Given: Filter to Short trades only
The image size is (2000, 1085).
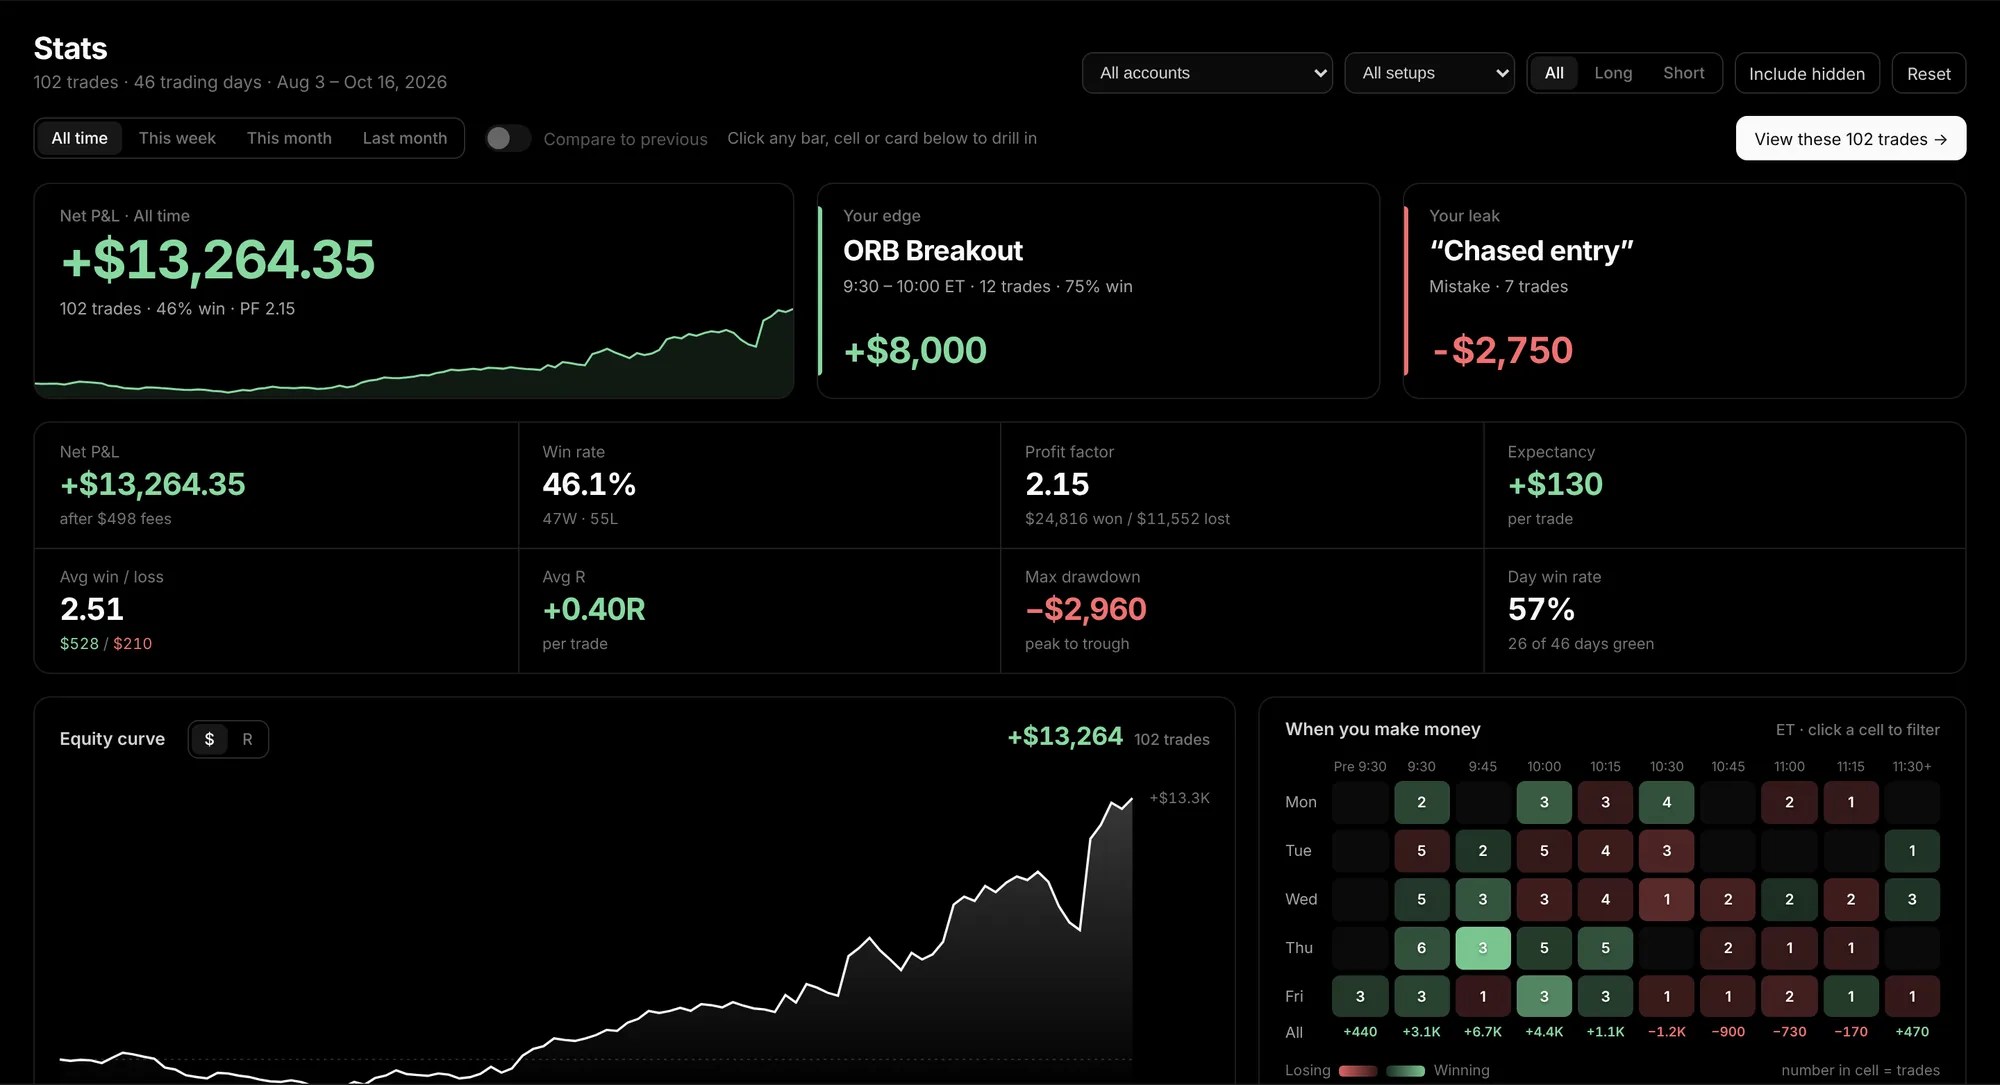Looking at the screenshot, I should tap(1683, 73).
